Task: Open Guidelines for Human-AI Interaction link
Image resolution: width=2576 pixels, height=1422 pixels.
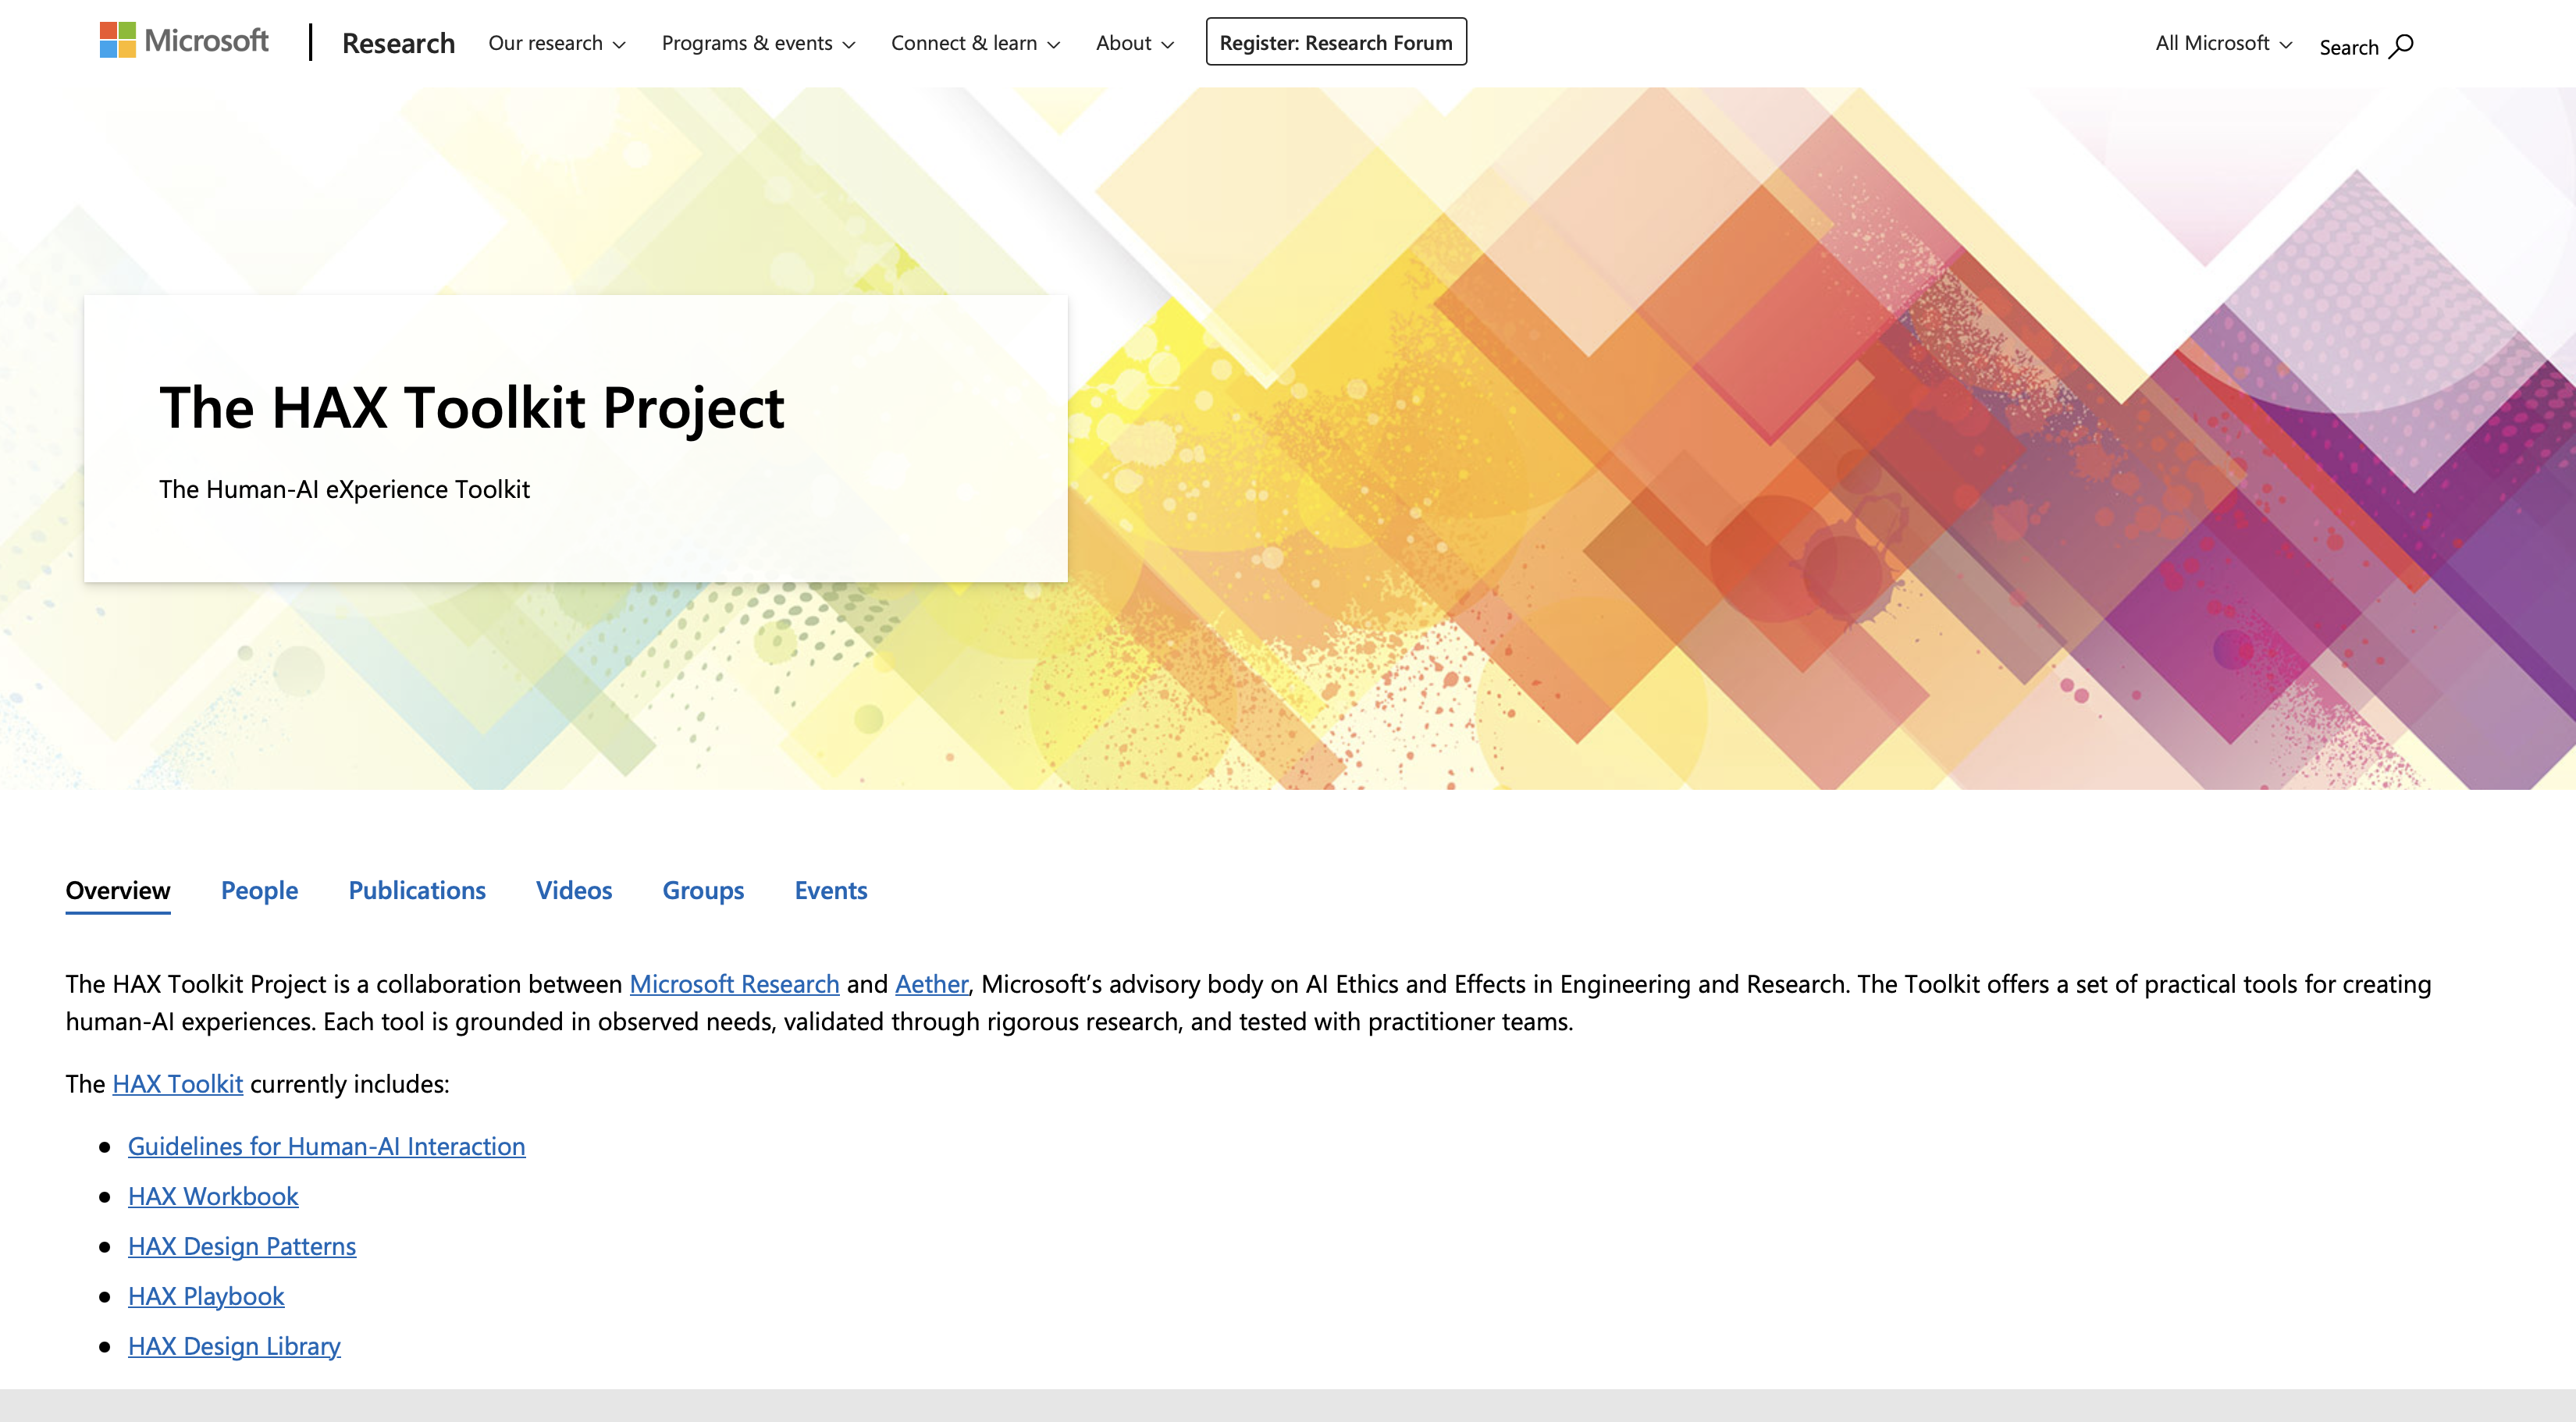Action: point(326,1146)
